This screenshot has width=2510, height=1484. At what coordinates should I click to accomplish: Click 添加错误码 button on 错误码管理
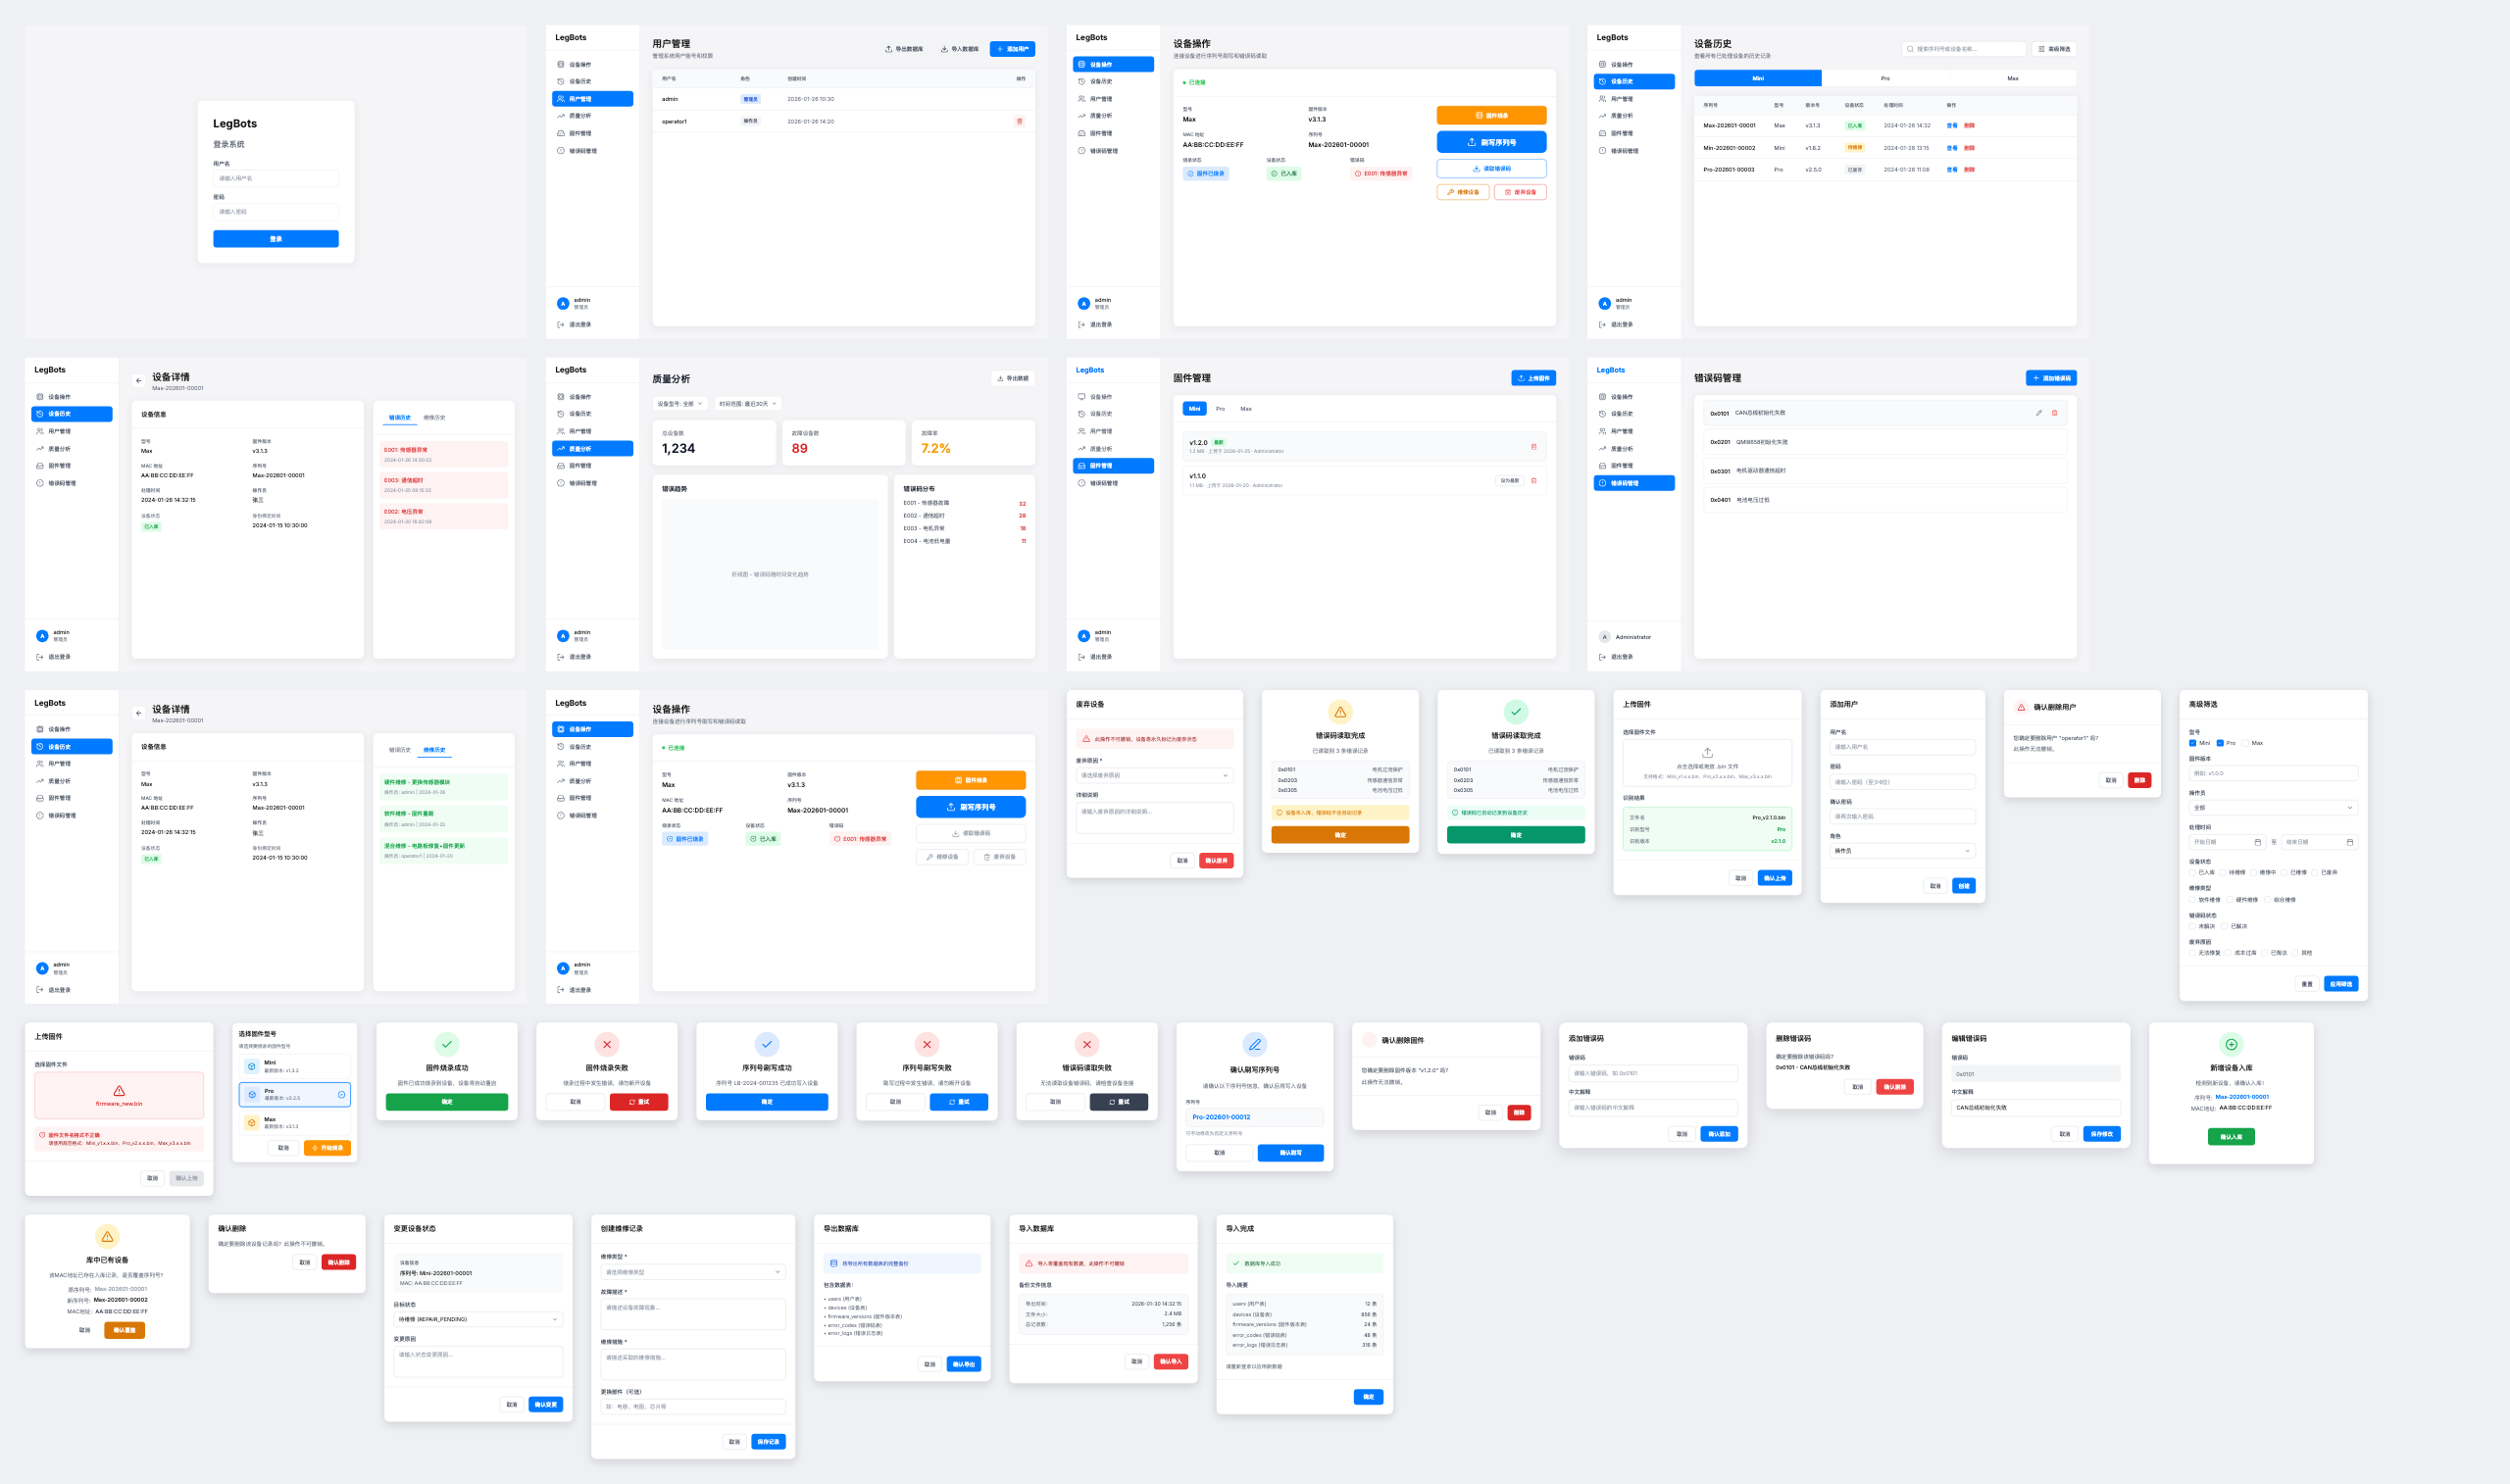tap(2051, 378)
